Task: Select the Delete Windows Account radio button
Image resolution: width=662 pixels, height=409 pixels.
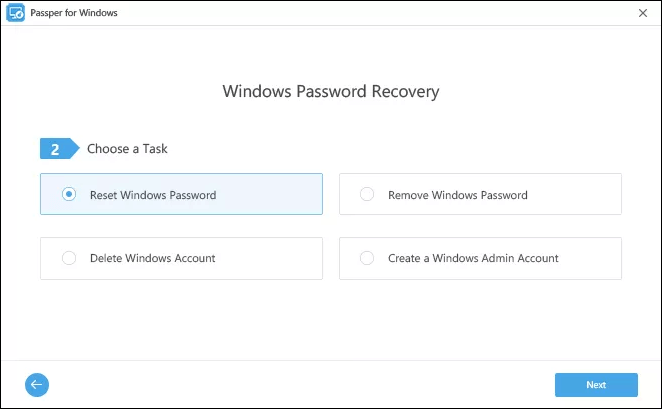Action: tap(69, 258)
